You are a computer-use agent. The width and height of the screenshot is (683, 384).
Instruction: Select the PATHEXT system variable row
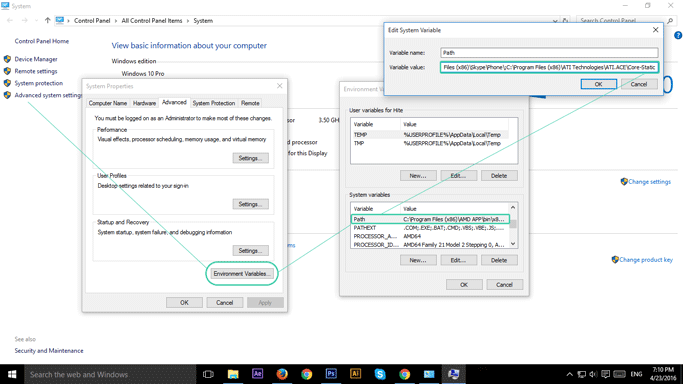[430, 228]
